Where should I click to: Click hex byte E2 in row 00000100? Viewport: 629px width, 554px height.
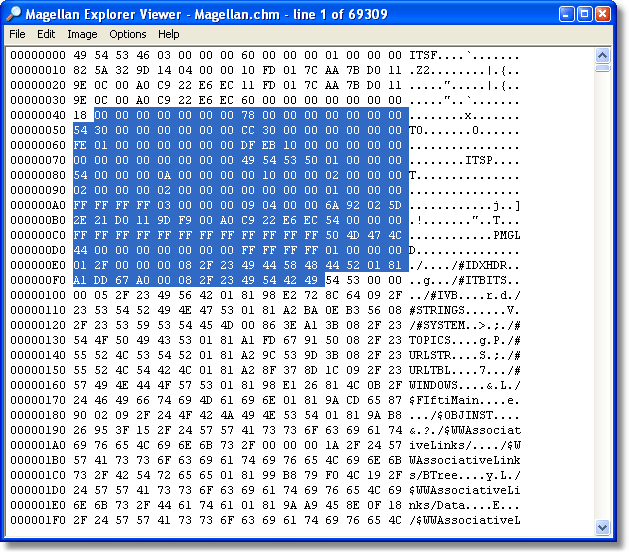point(290,295)
